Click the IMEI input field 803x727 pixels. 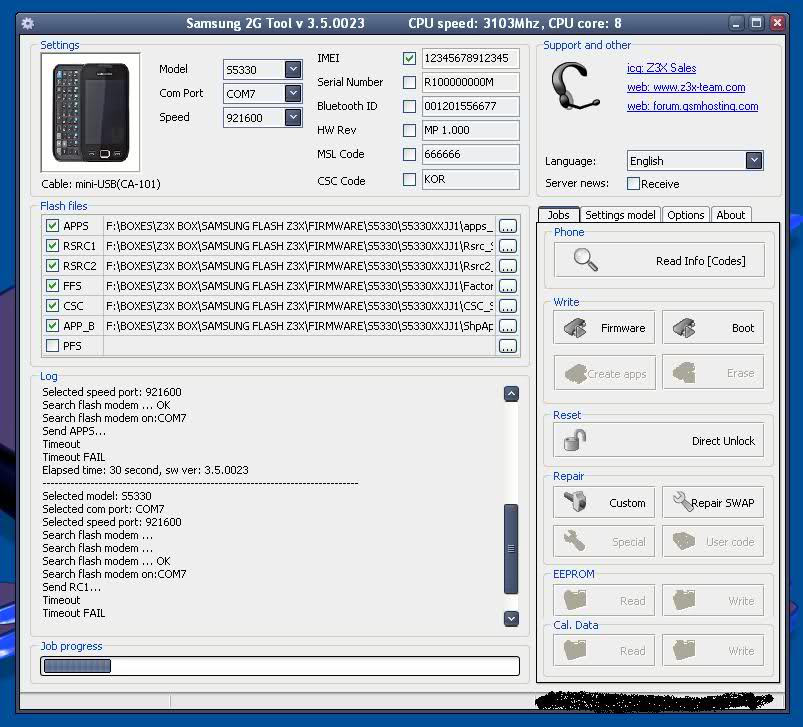tap(470, 58)
